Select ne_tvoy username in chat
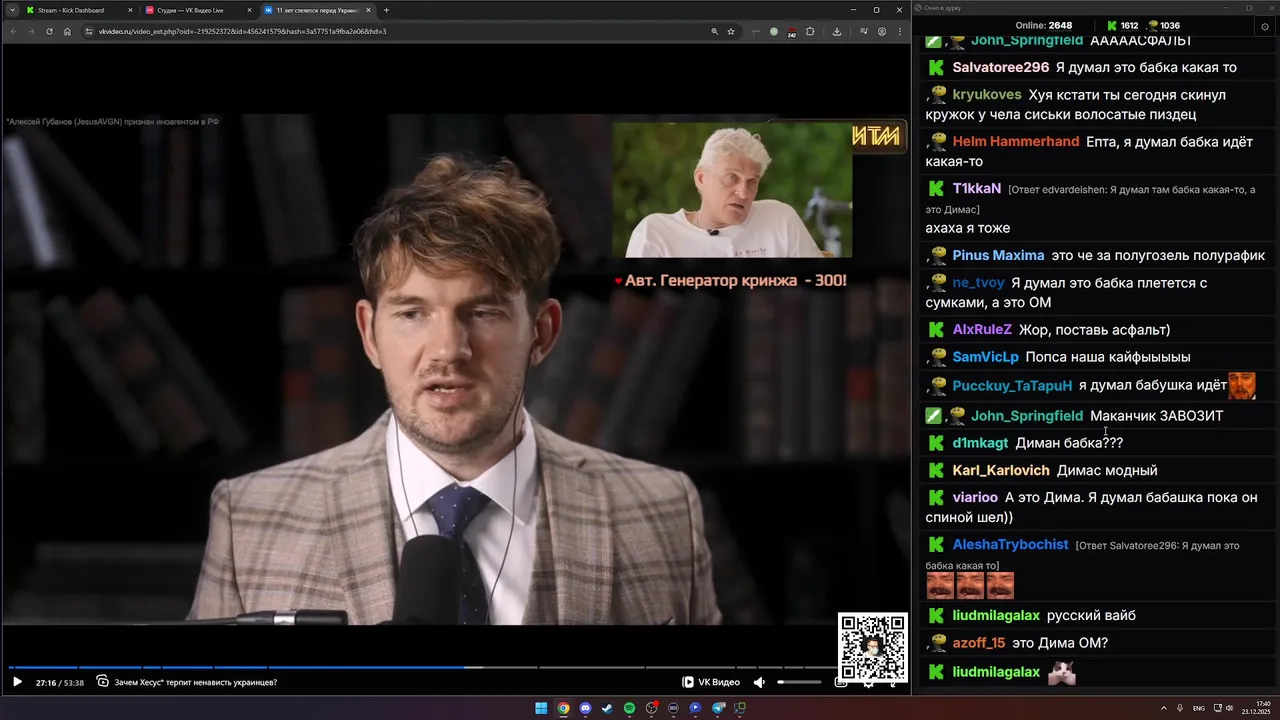Viewport: 1280px width, 720px height. click(979, 283)
